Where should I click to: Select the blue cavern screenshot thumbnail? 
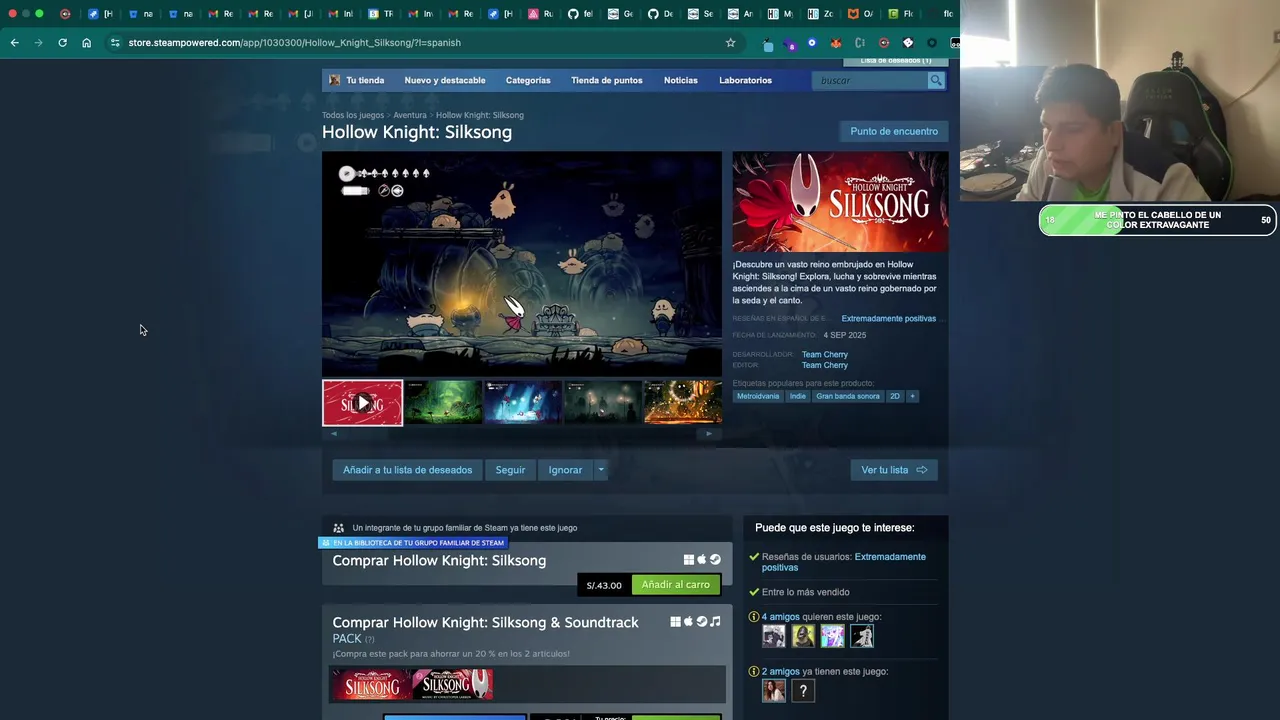click(522, 403)
